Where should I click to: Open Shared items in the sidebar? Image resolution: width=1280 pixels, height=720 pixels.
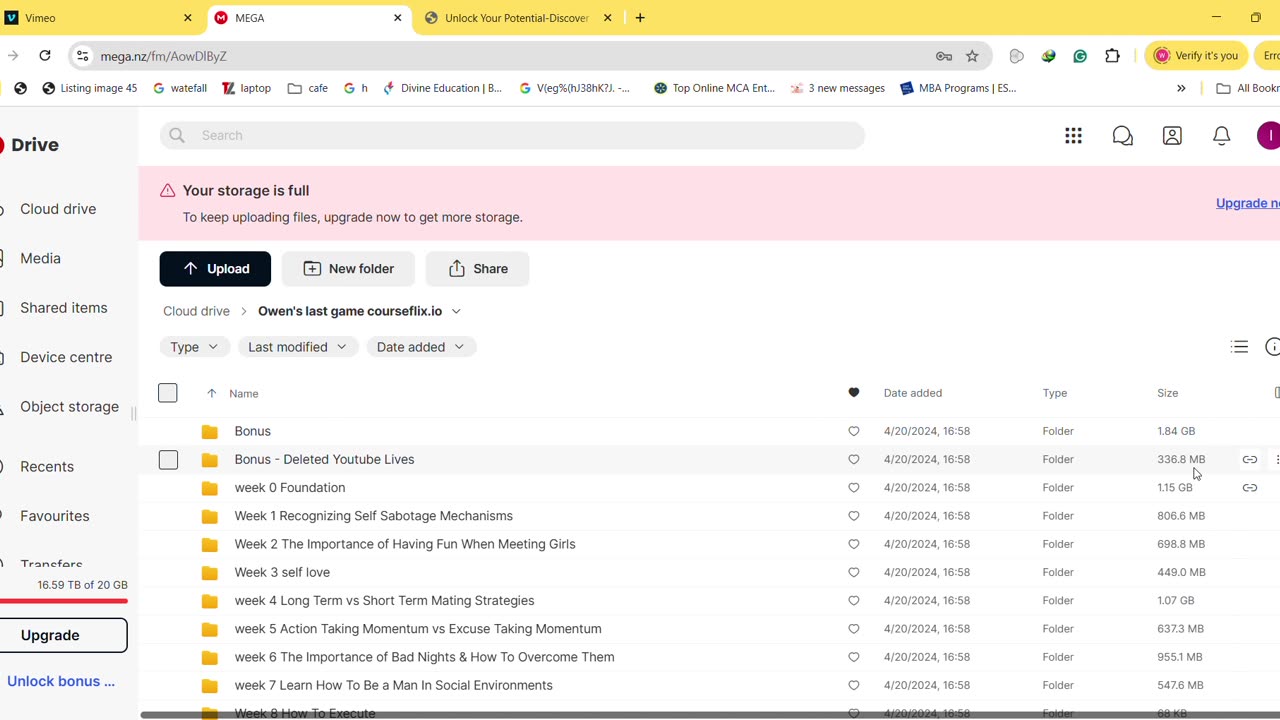64,308
